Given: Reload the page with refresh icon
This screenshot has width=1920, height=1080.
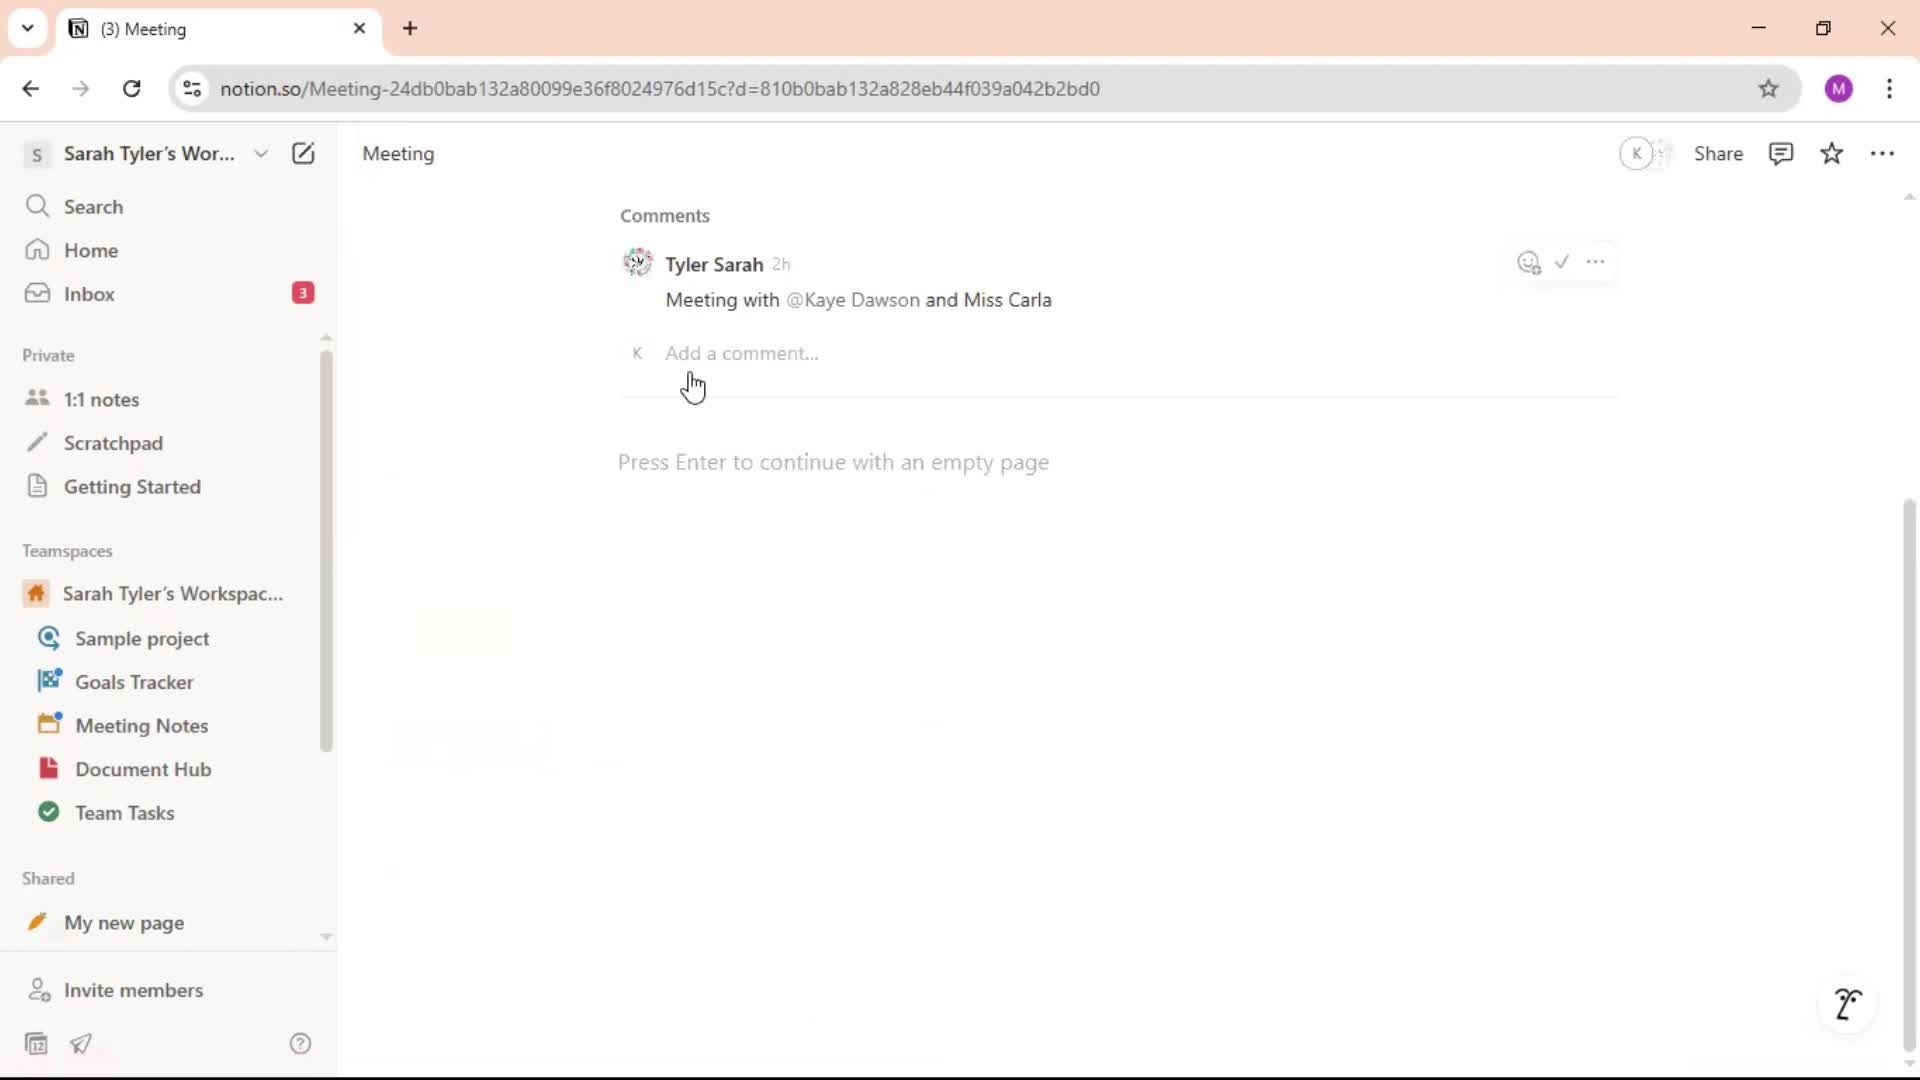Looking at the screenshot, I should click(131, 88).
